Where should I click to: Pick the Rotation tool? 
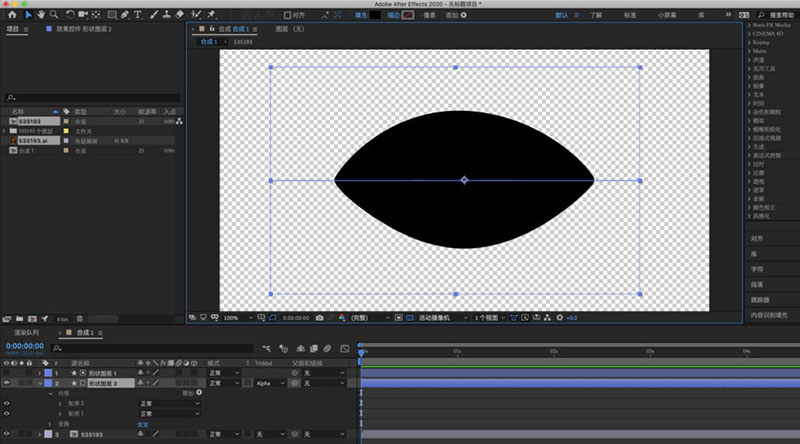(68, 15)
